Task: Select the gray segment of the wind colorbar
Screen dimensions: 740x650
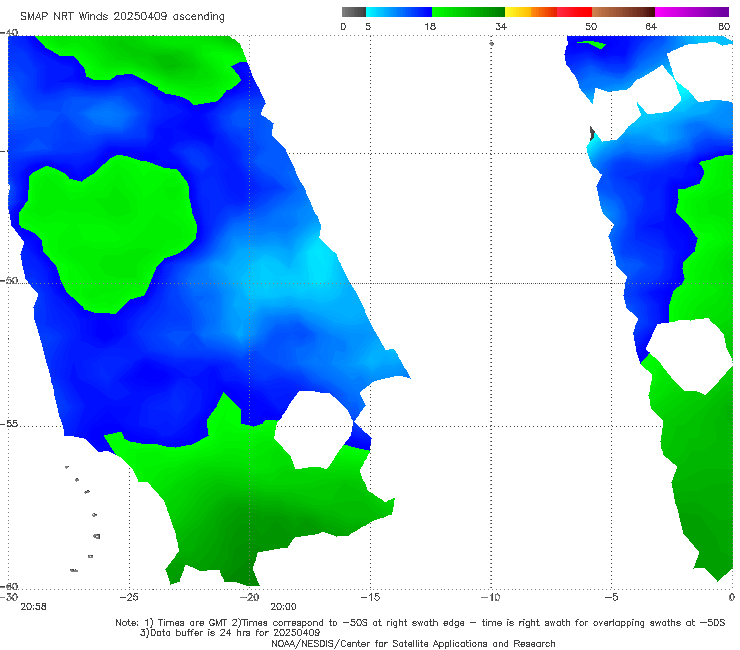Action: (354, 12)
